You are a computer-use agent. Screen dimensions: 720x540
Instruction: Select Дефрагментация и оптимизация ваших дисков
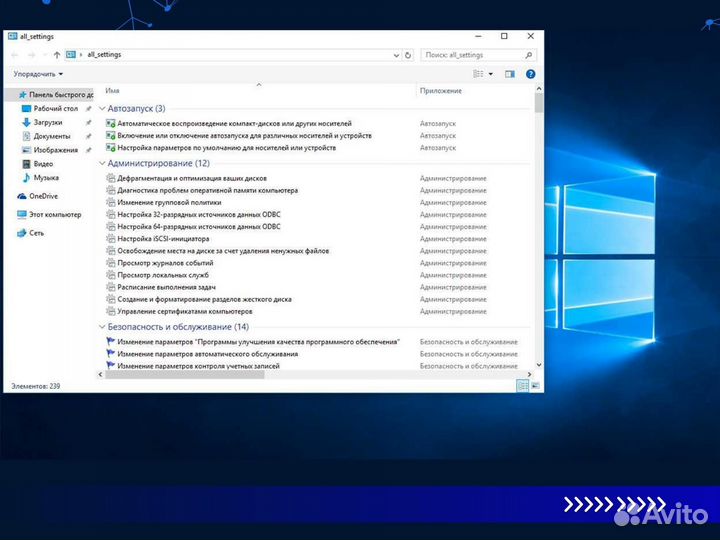tap(191, 178)
